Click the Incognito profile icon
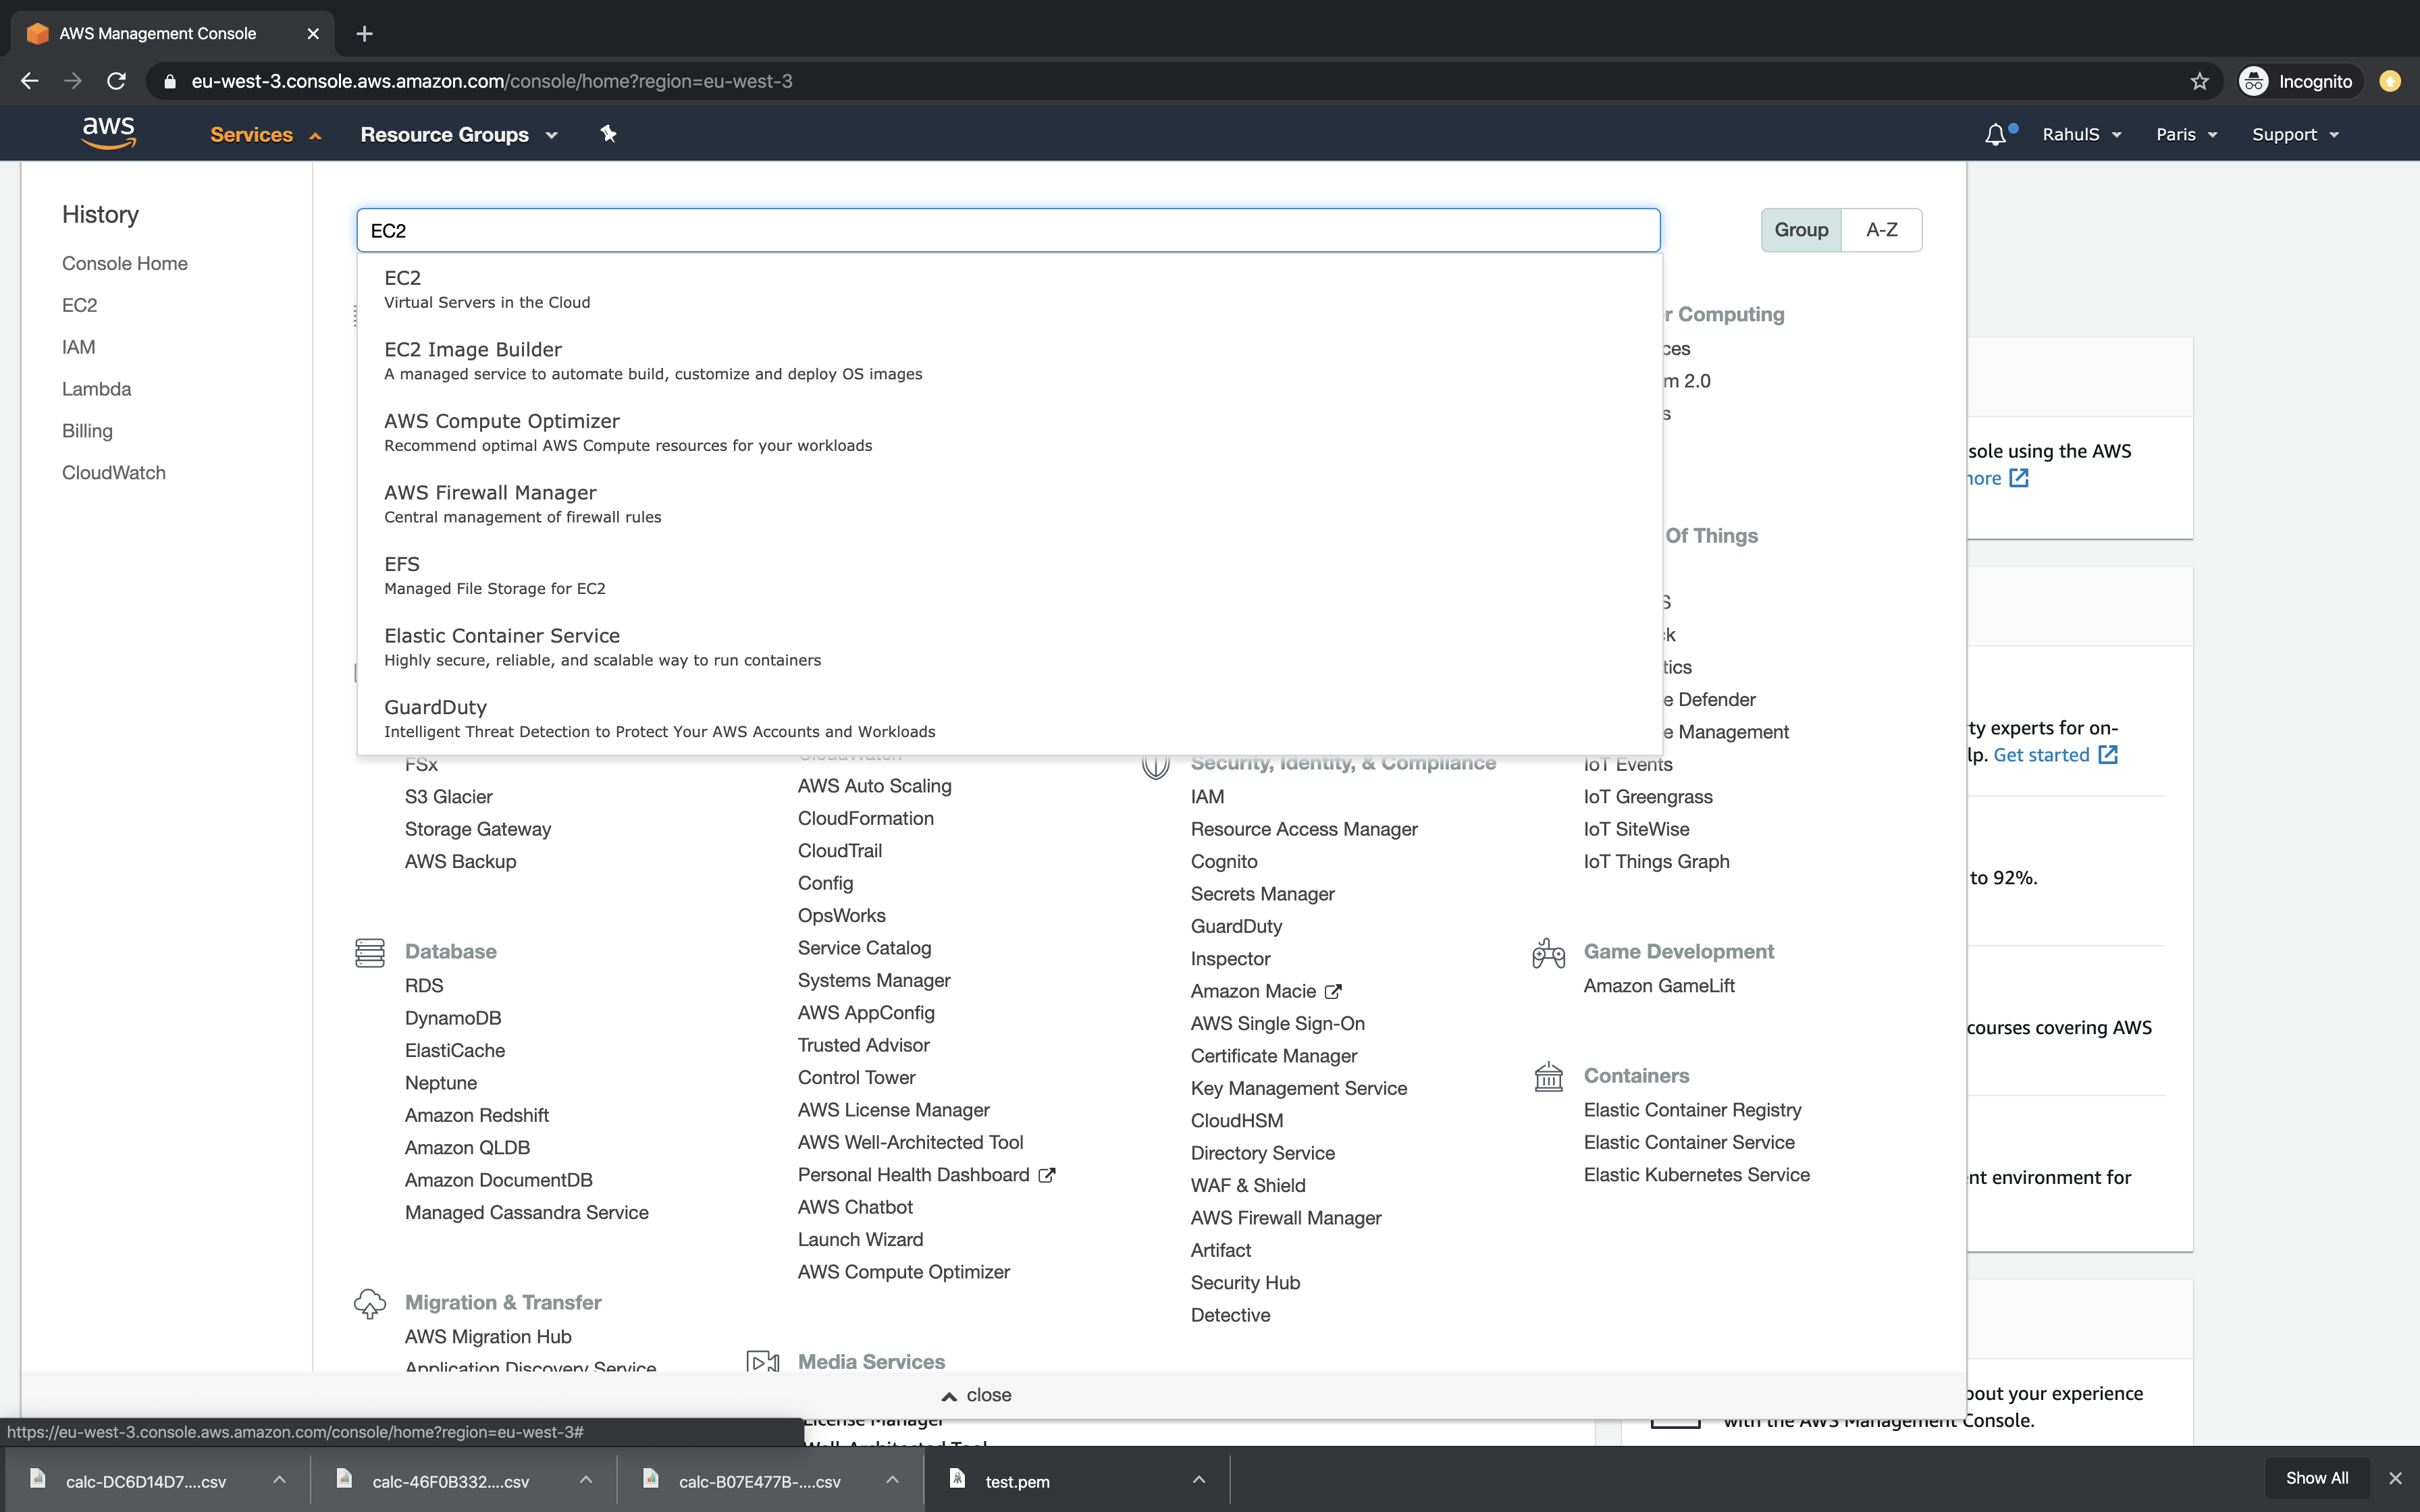 [x=2253, y=82]
